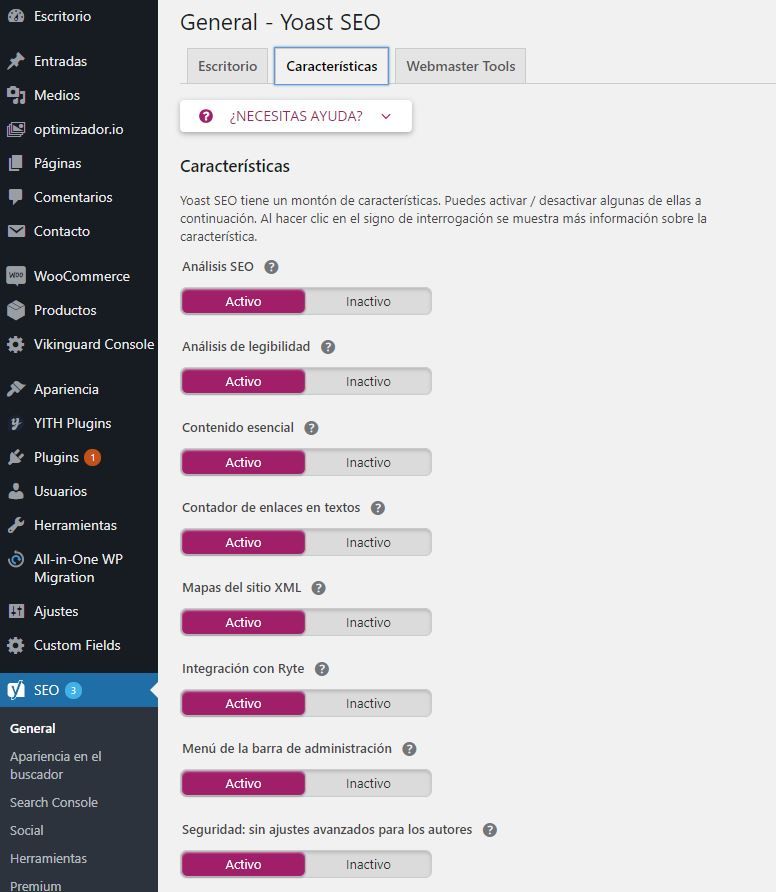Open help for Análisis de legibilidad
This screenshot has height=892, width=776.
(x=328, y=347)
